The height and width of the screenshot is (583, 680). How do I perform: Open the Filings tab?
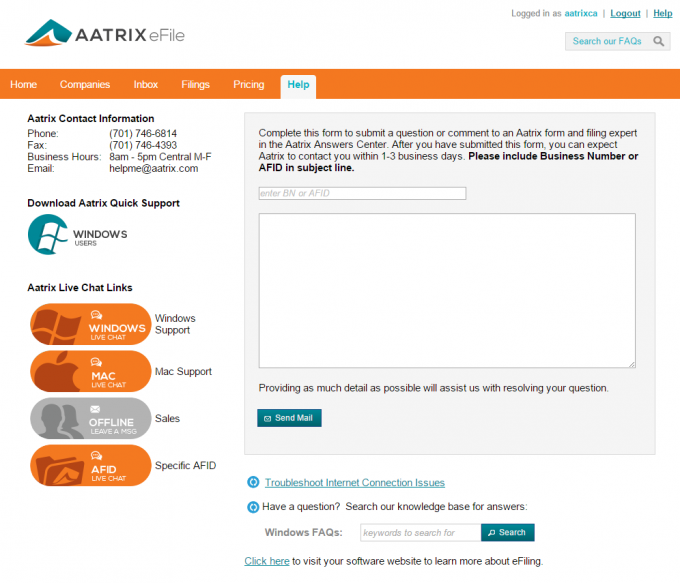[196, 85]
